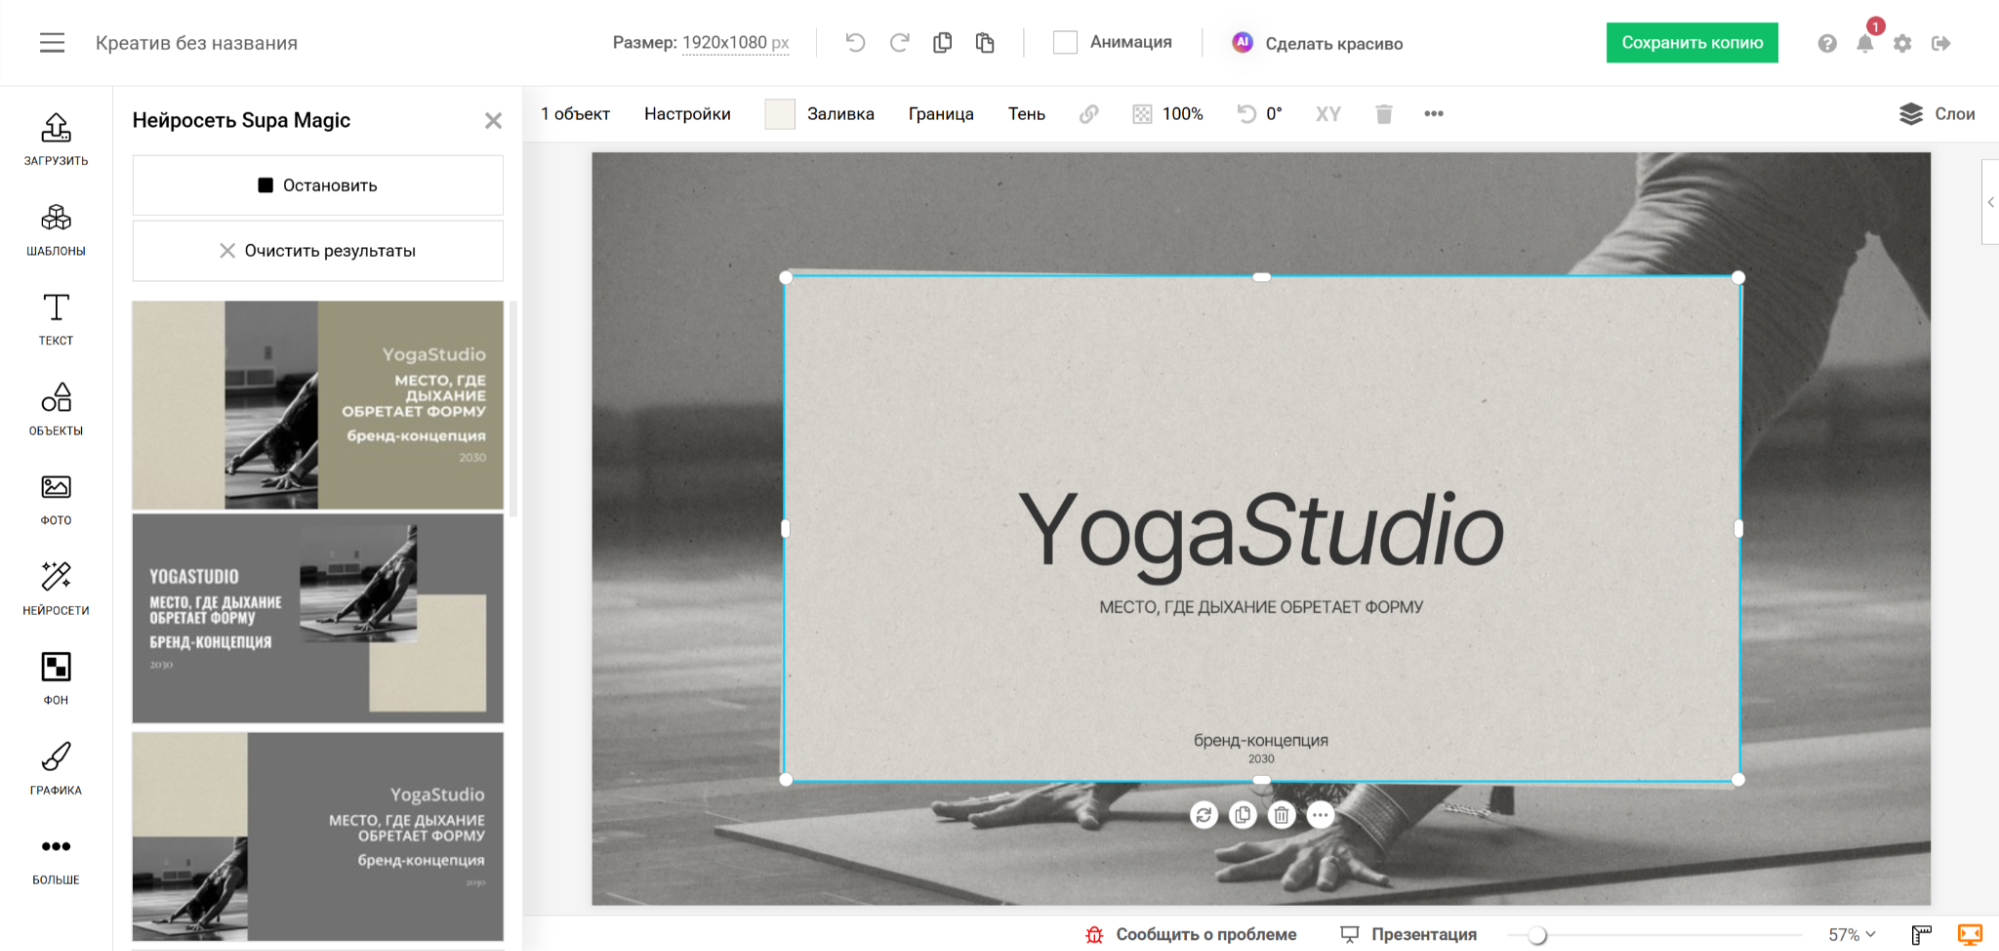Image resolution: width=1999 pixels, height=951 pixels.
Task: Open three-dots more options in toolbar
Action: (x=1433, y=114)
